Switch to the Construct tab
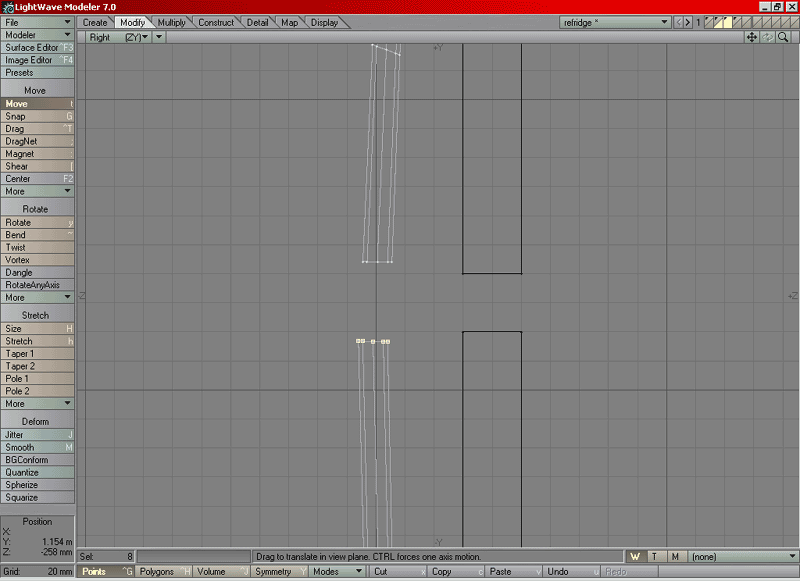The image size is (800, 581). [x=216, y=22]
